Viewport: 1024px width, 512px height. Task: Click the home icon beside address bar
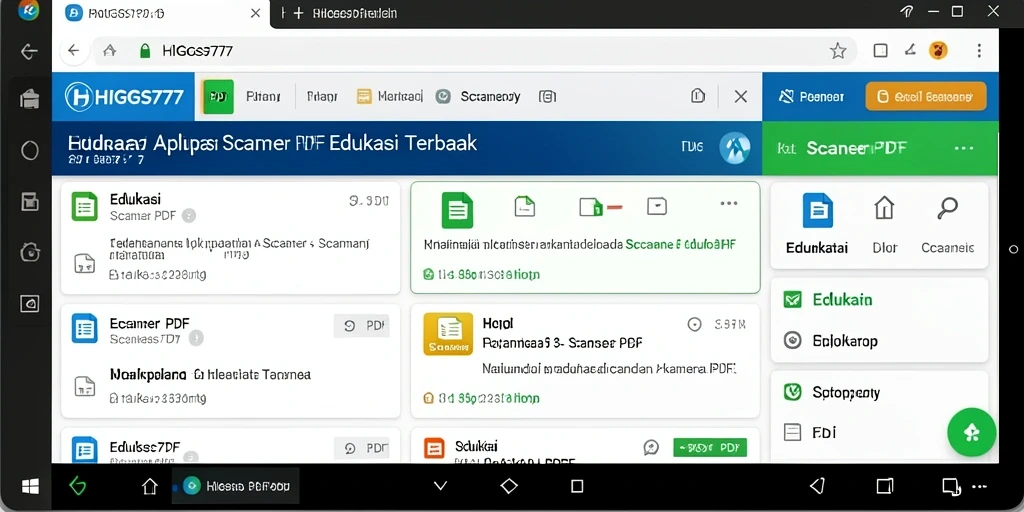[110, 50]
